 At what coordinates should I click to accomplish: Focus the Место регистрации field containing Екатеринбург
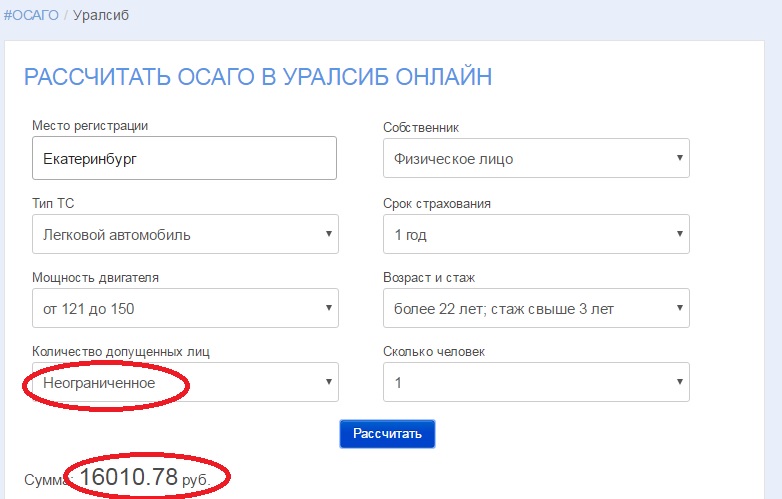click(184, 158)
